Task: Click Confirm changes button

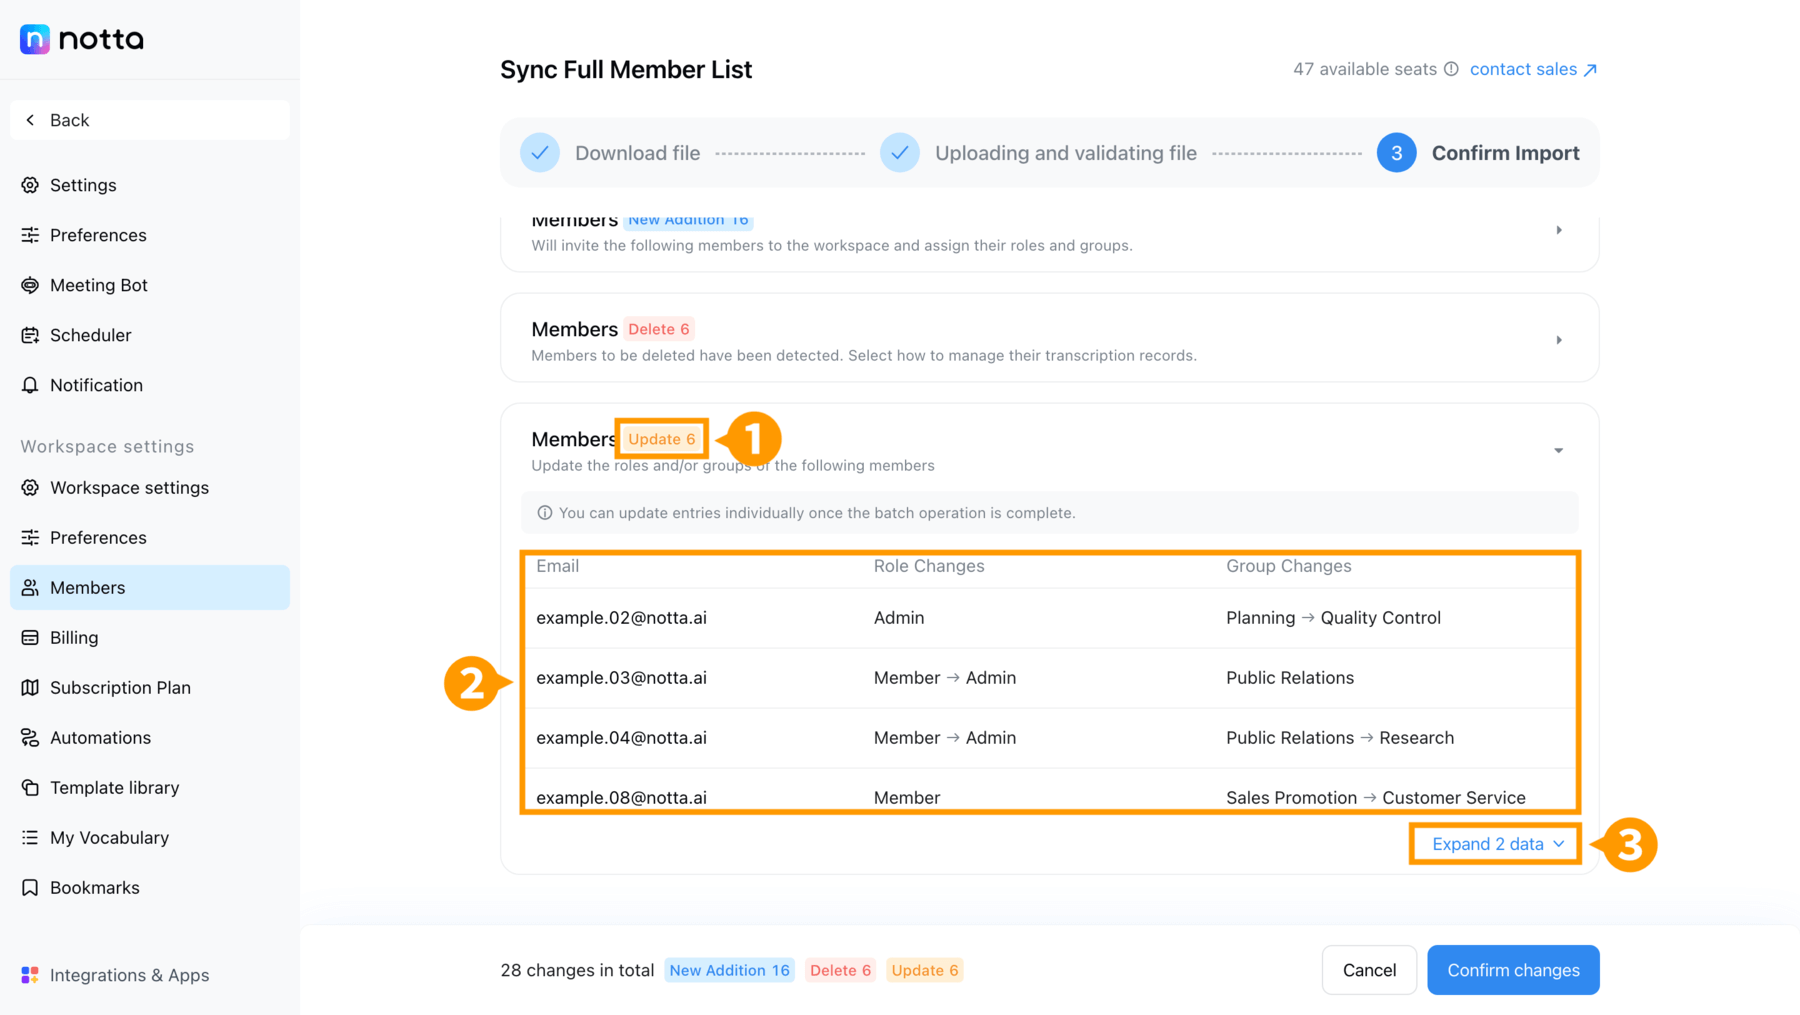Action: (x=1513, y=970)
